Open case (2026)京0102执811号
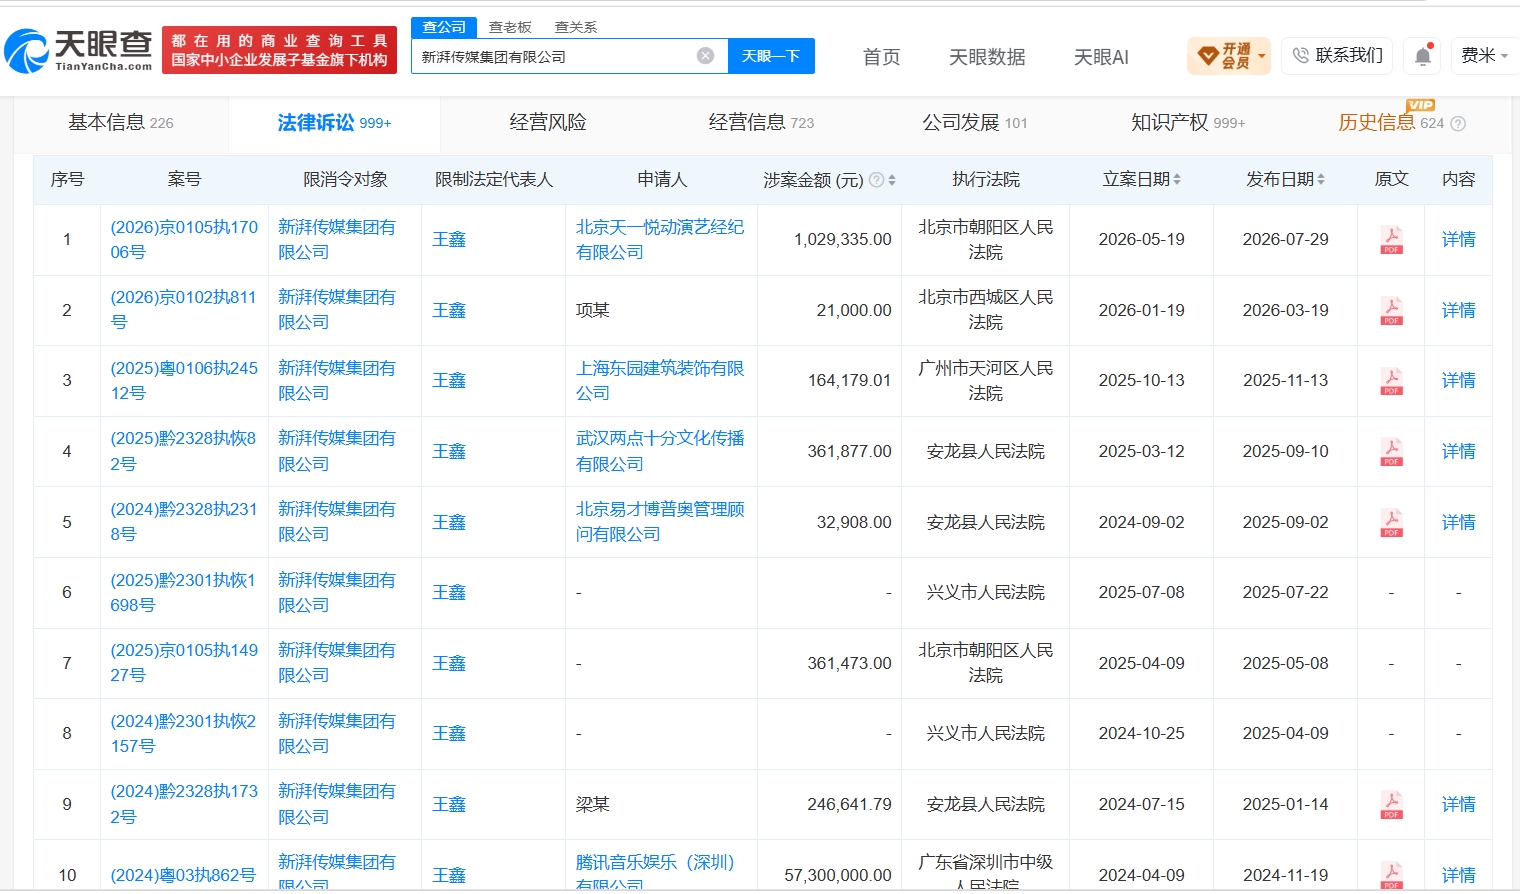The width and height of the screenshot is (1520, 894). pyautogui.click(x=184, y=310)
